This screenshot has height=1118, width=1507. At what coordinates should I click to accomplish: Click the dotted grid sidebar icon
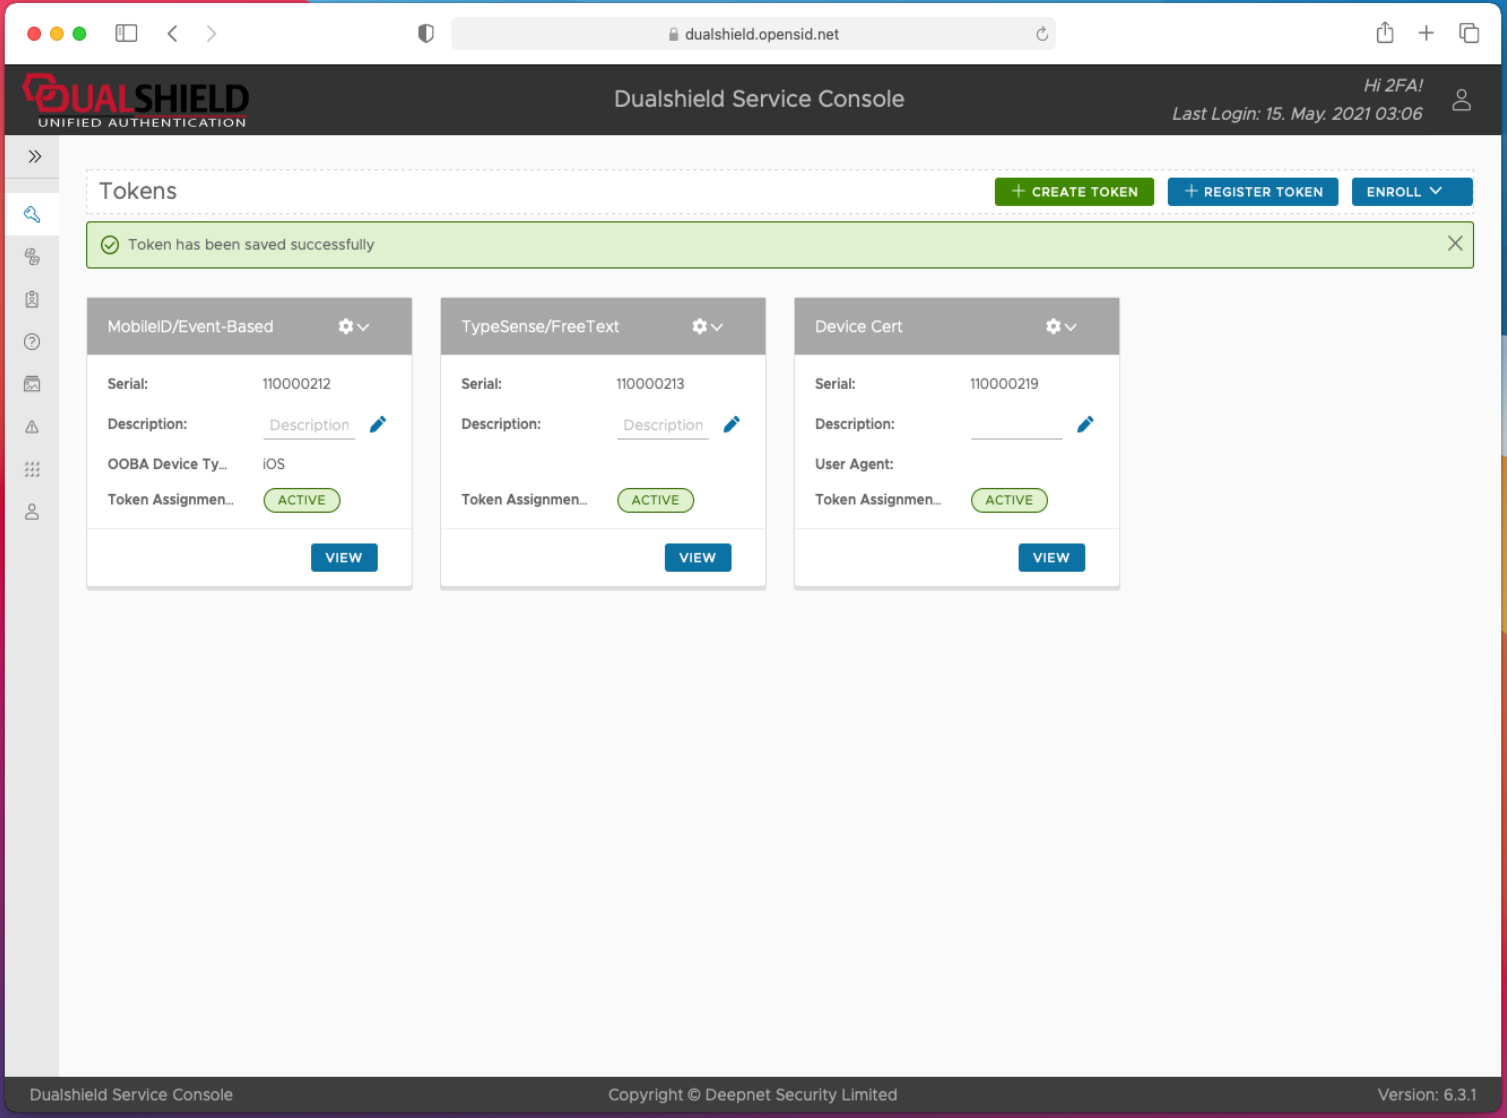pyautogui.click(x=32, y=469)
